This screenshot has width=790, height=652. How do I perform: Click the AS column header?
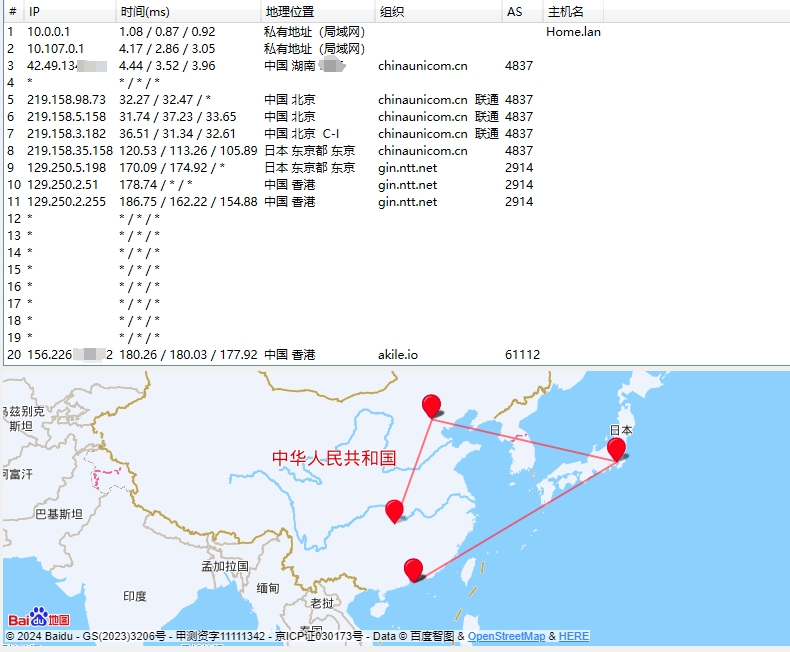tap(522, 11)
